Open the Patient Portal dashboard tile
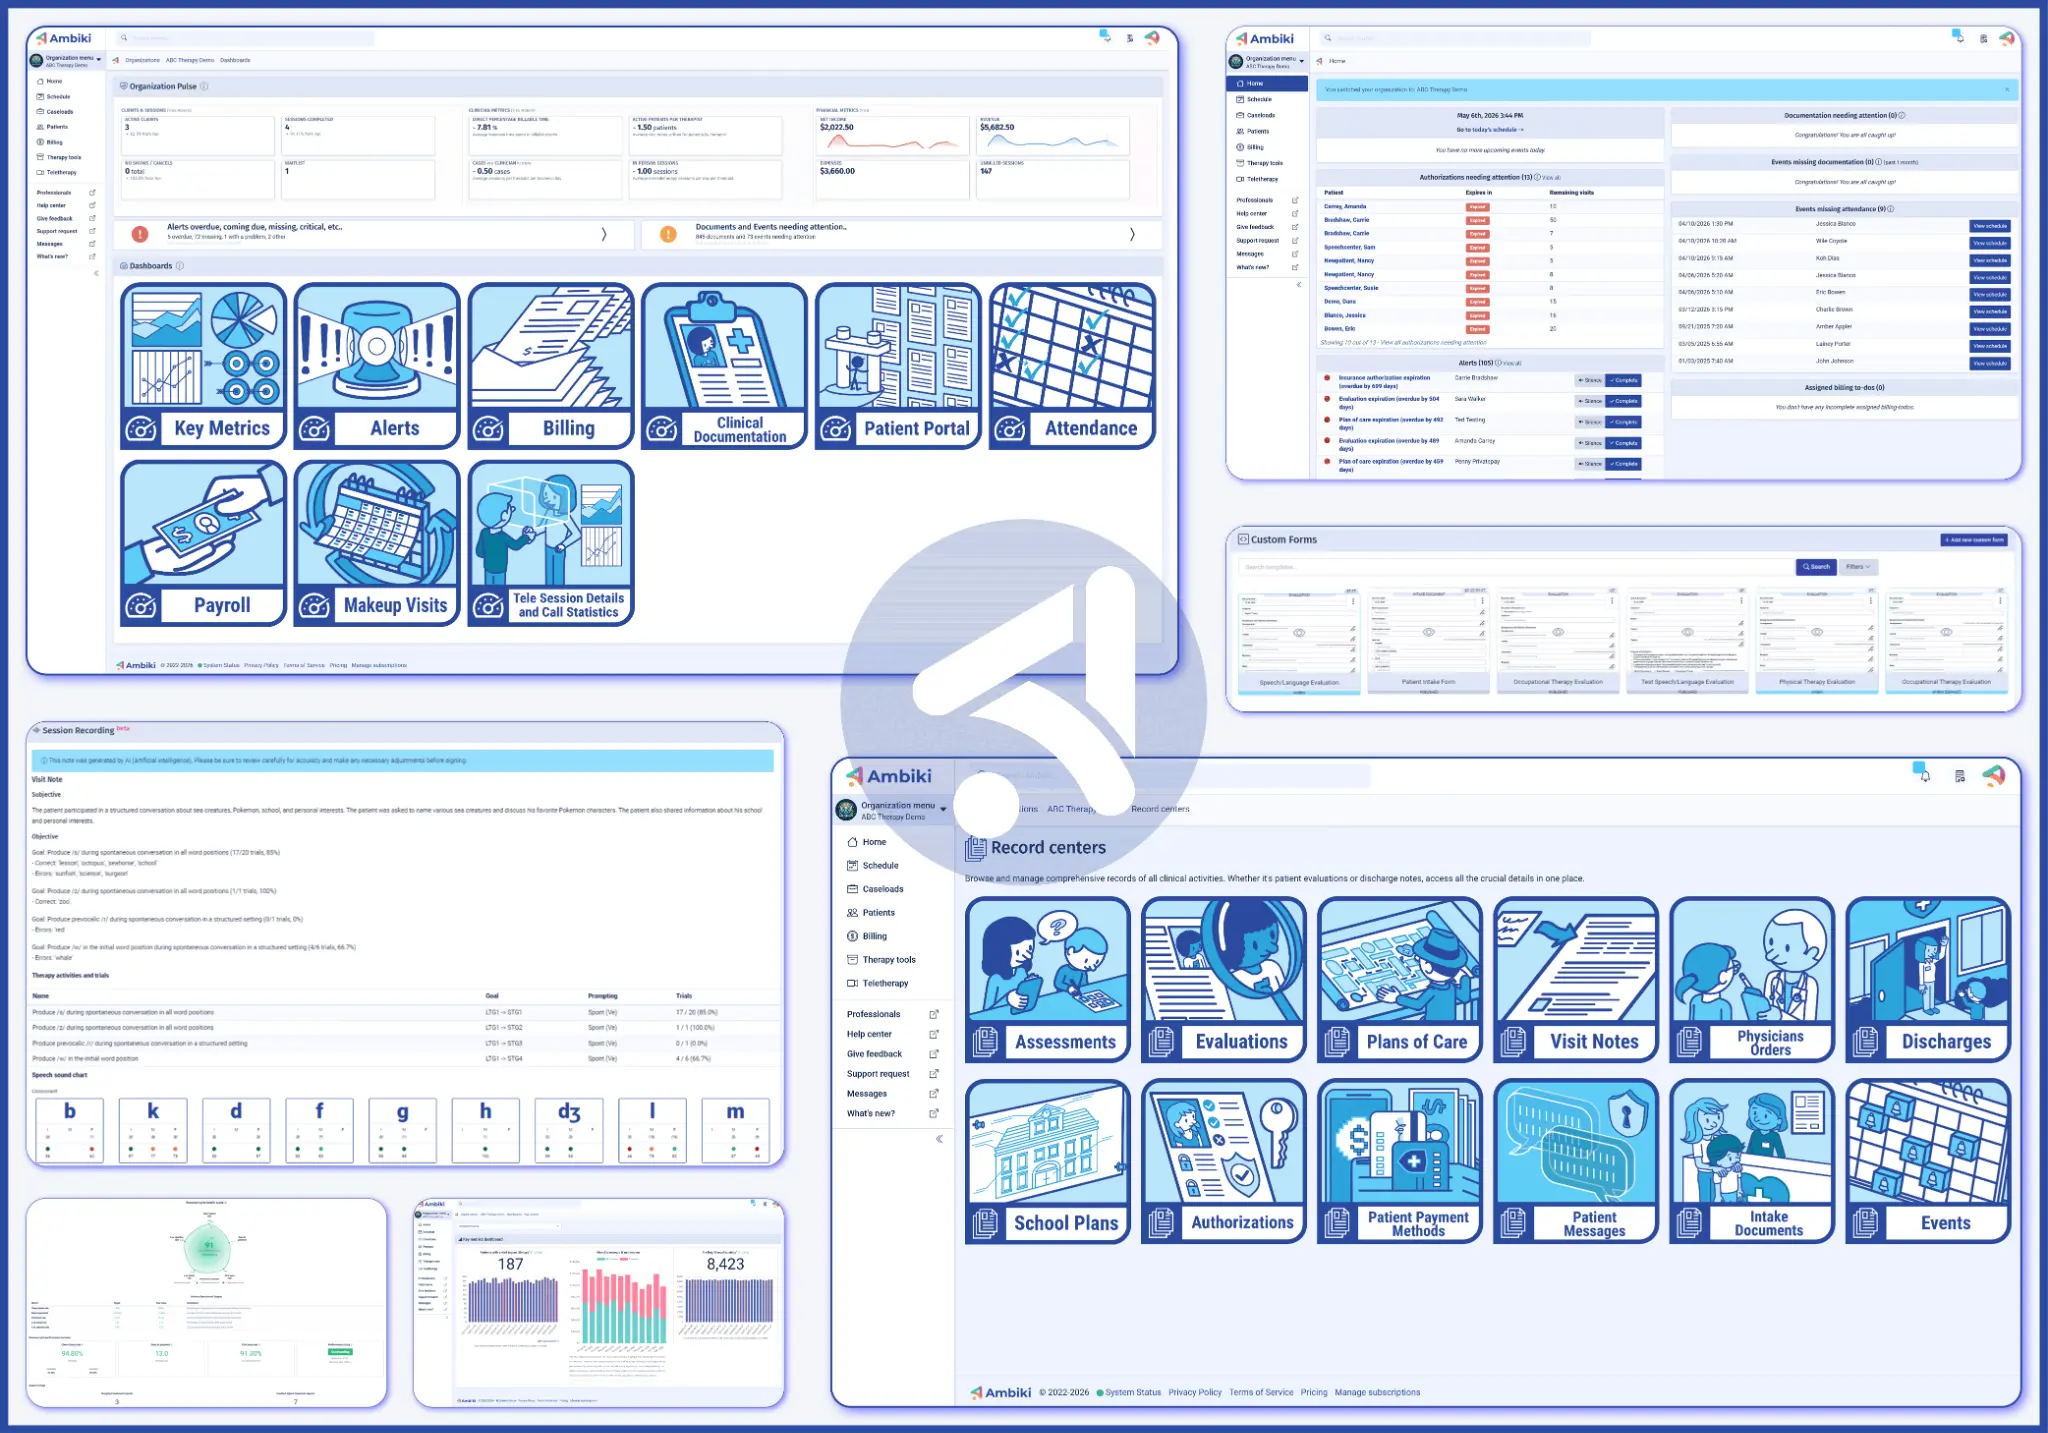2048x1433 pixels. coord(898,366)
